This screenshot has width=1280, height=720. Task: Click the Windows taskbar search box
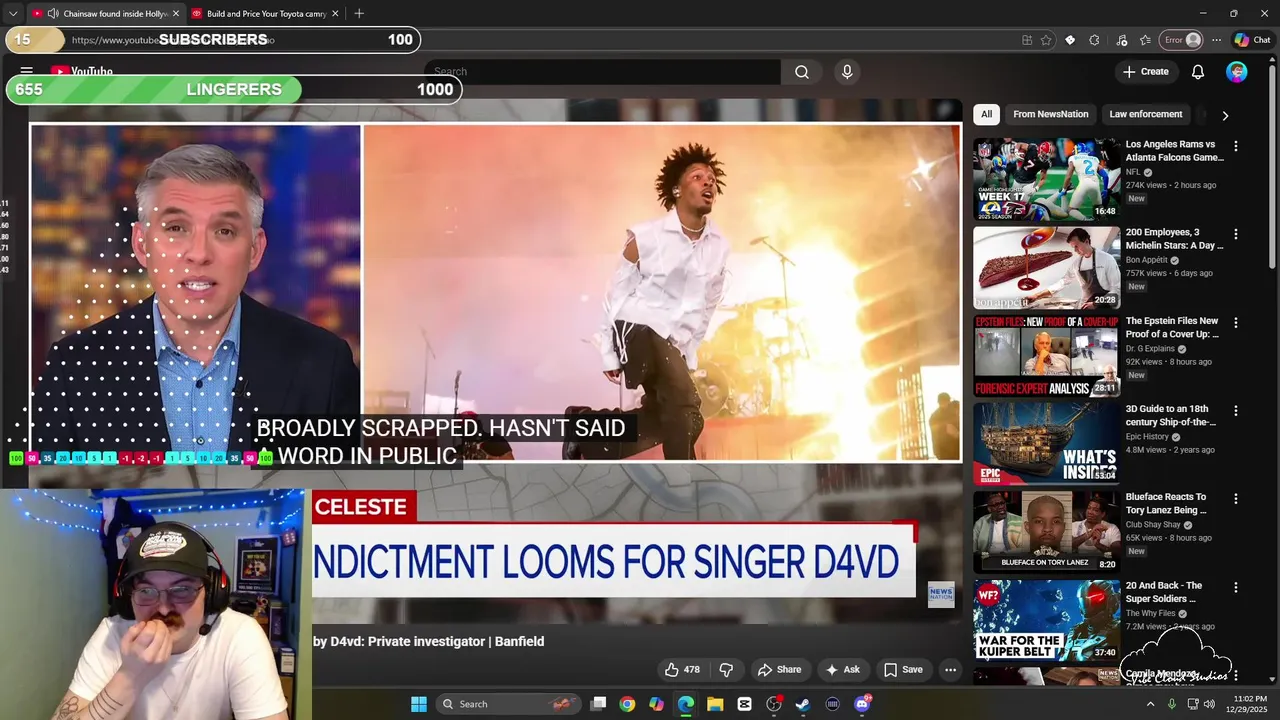(x=509, y=704)
